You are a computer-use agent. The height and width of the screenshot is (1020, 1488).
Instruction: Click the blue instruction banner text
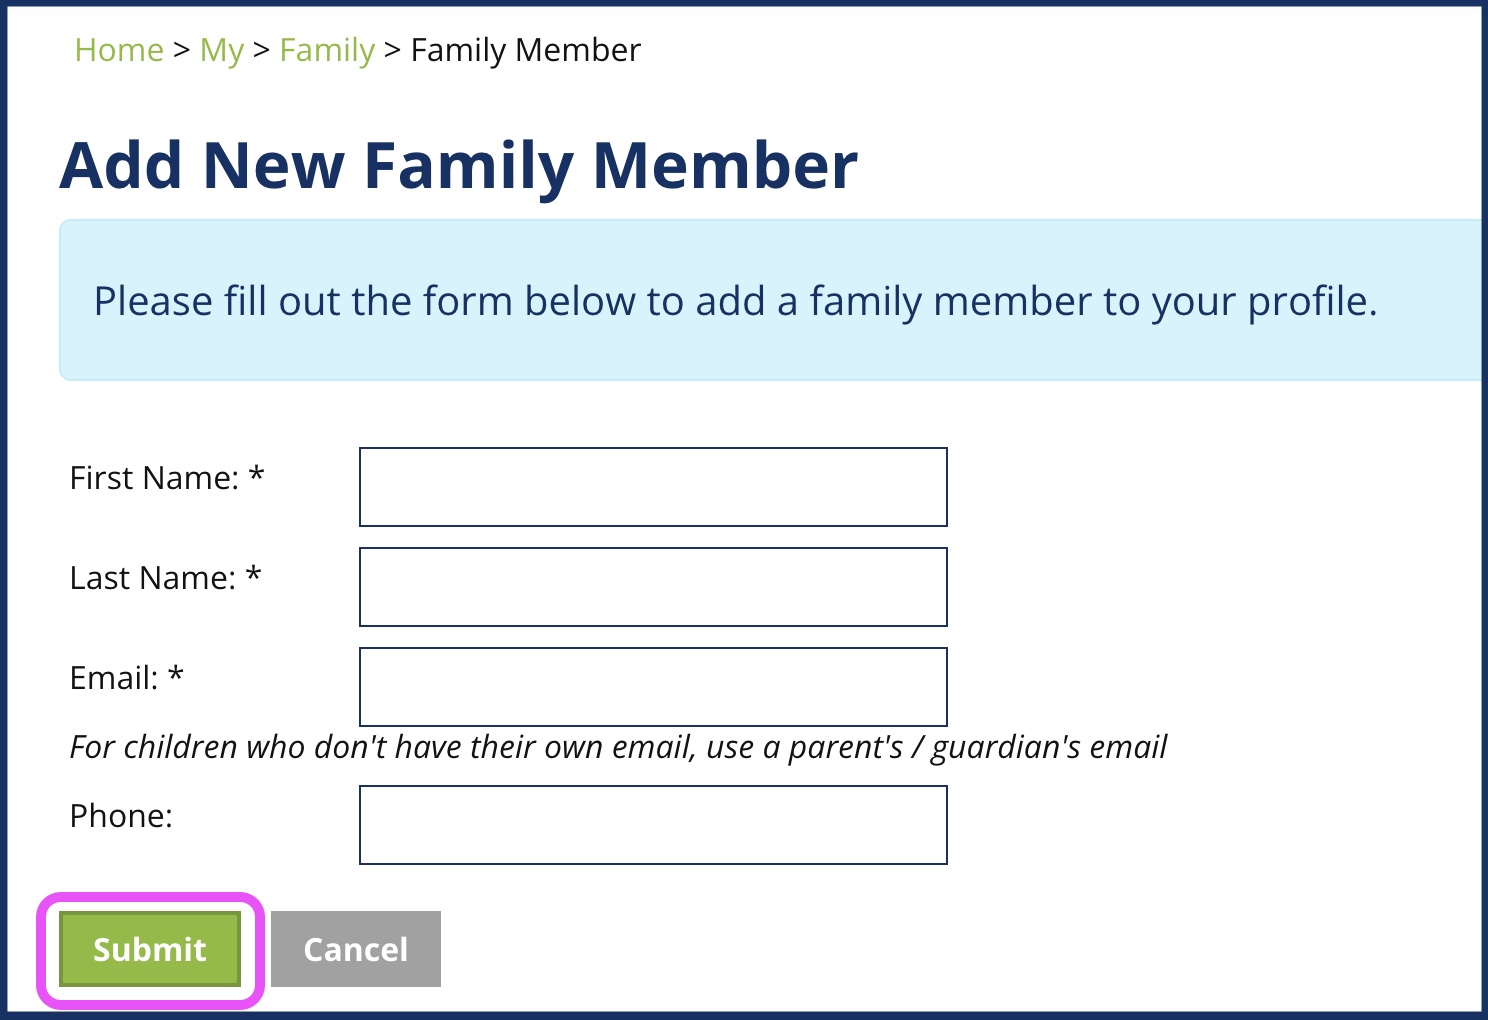[x=735, y=301]
